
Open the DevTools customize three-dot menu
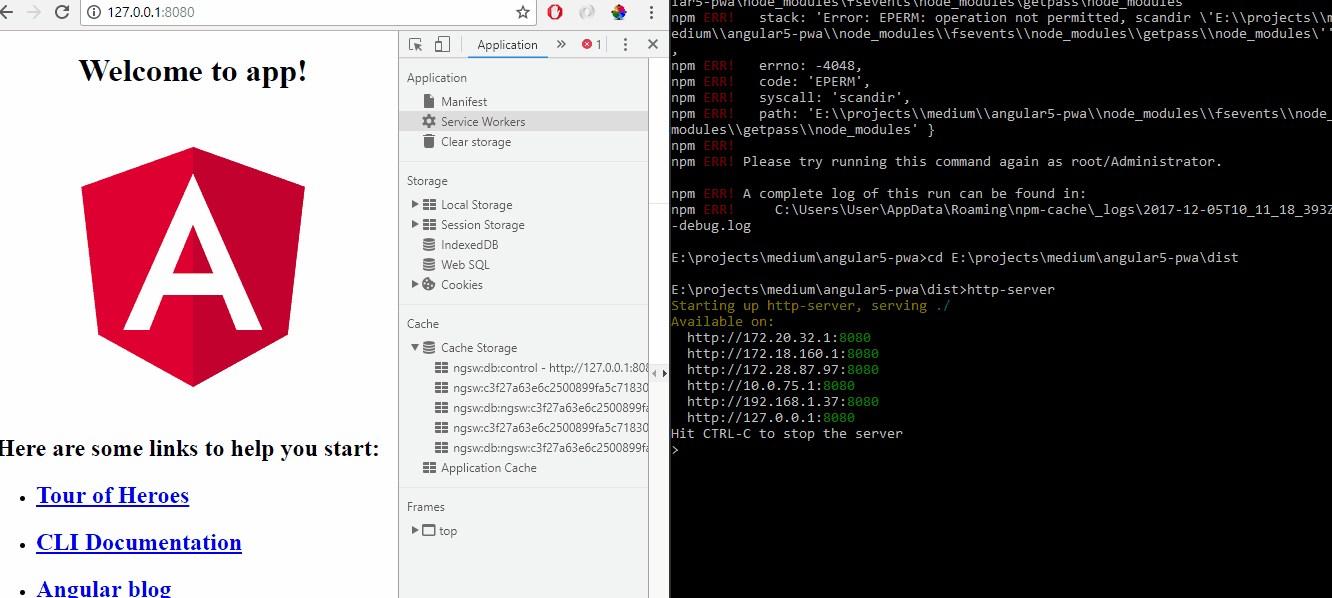[x=625, y=44]
